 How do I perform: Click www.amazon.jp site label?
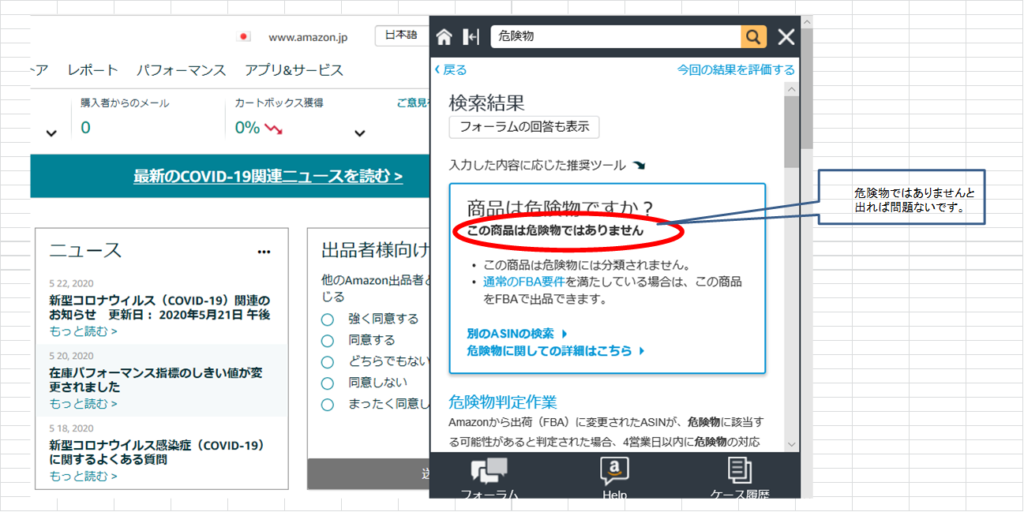pos(308,37)
